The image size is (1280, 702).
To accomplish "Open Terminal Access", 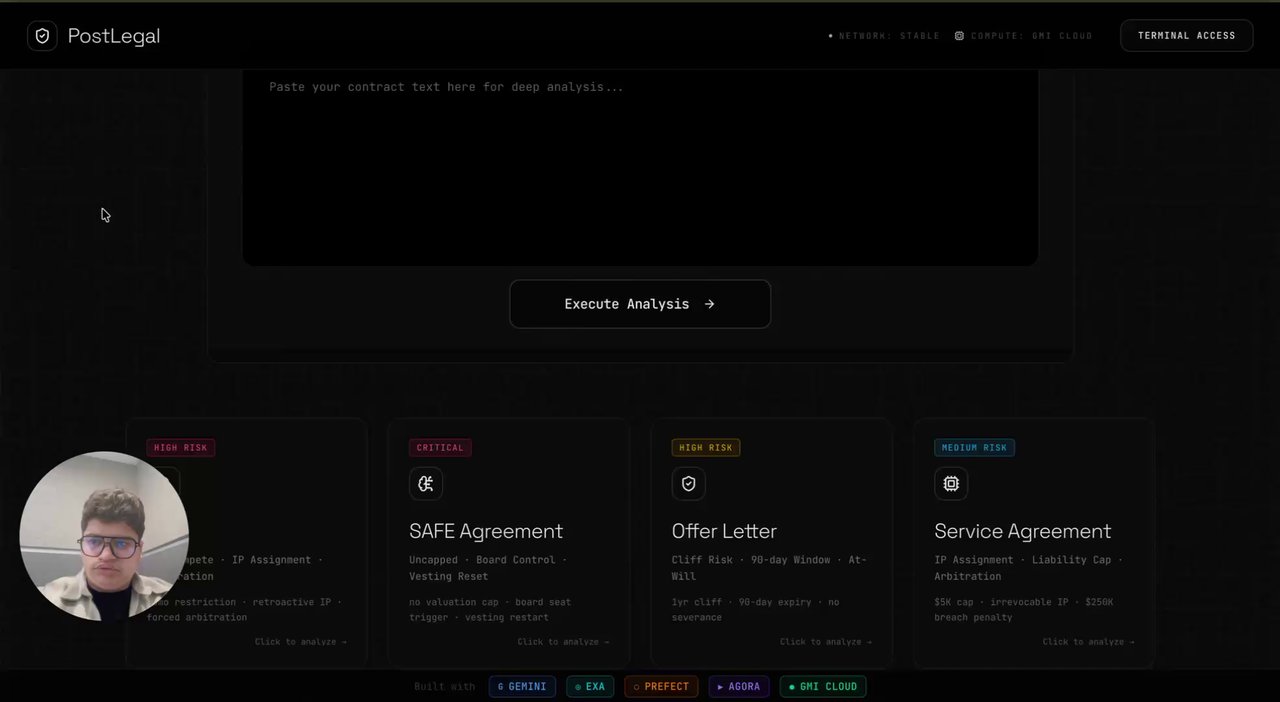I will click(1186, 36).
